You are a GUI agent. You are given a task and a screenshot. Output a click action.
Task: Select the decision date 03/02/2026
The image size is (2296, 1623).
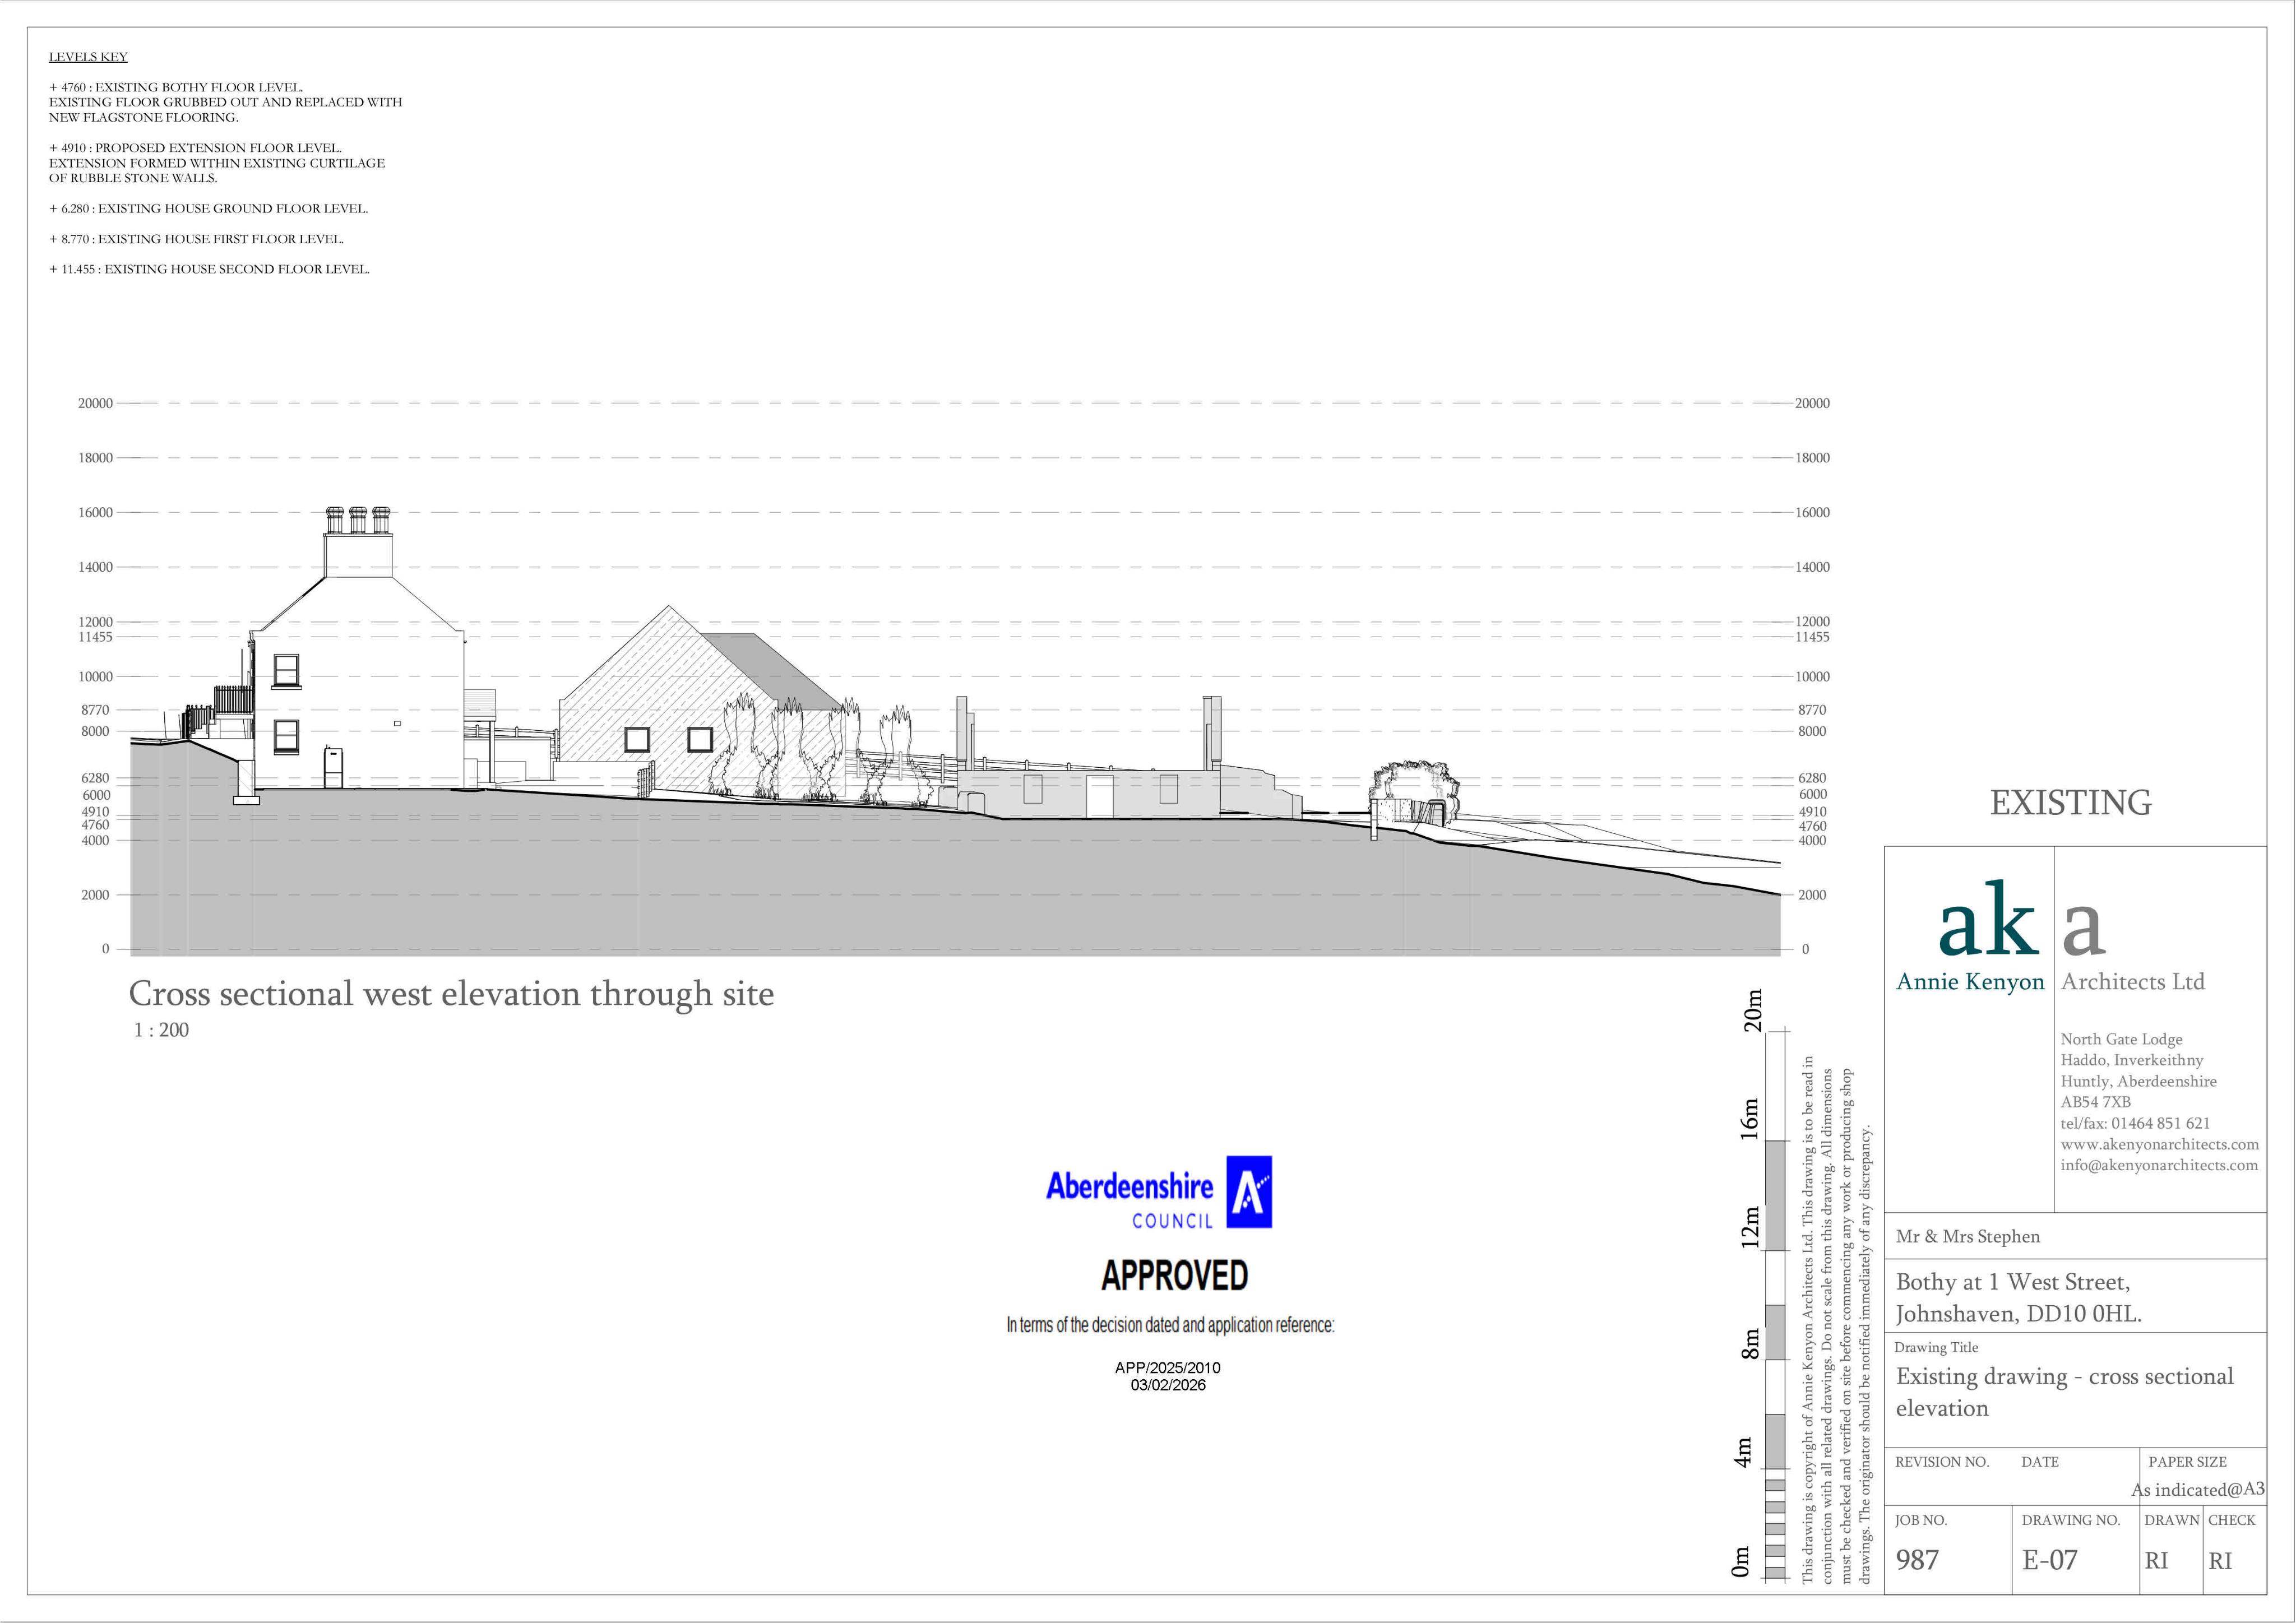[1168, 1385]
